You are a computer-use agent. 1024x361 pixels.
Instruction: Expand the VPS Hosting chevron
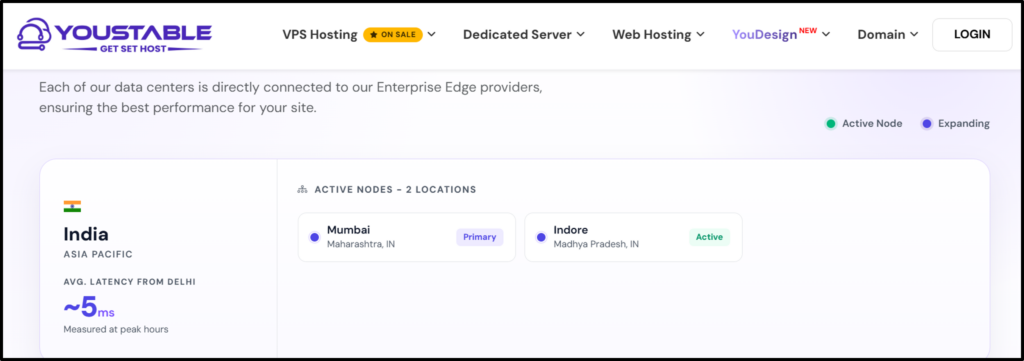(432, 35)
